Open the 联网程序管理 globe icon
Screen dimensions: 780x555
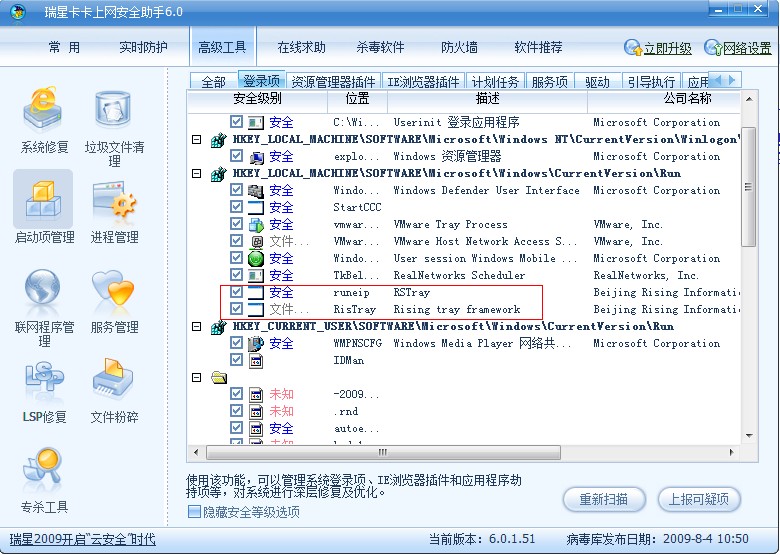(43, 287)
